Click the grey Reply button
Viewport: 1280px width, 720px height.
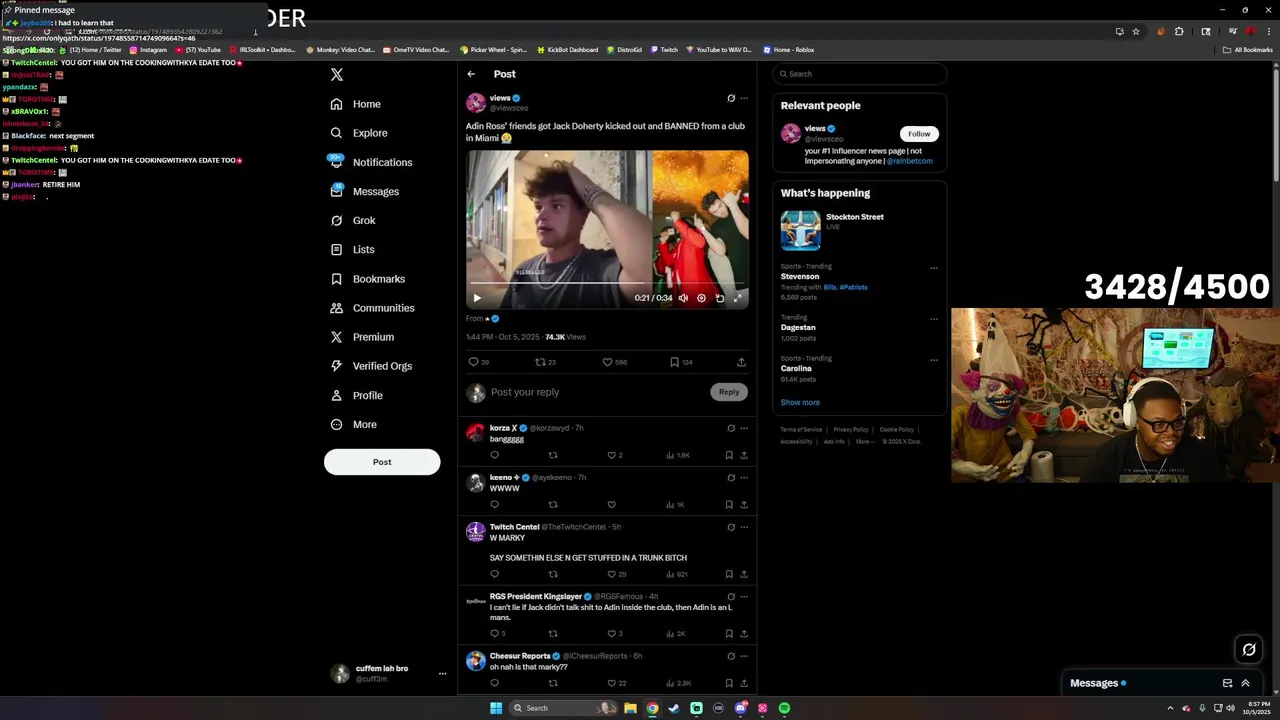click(729, 392)
